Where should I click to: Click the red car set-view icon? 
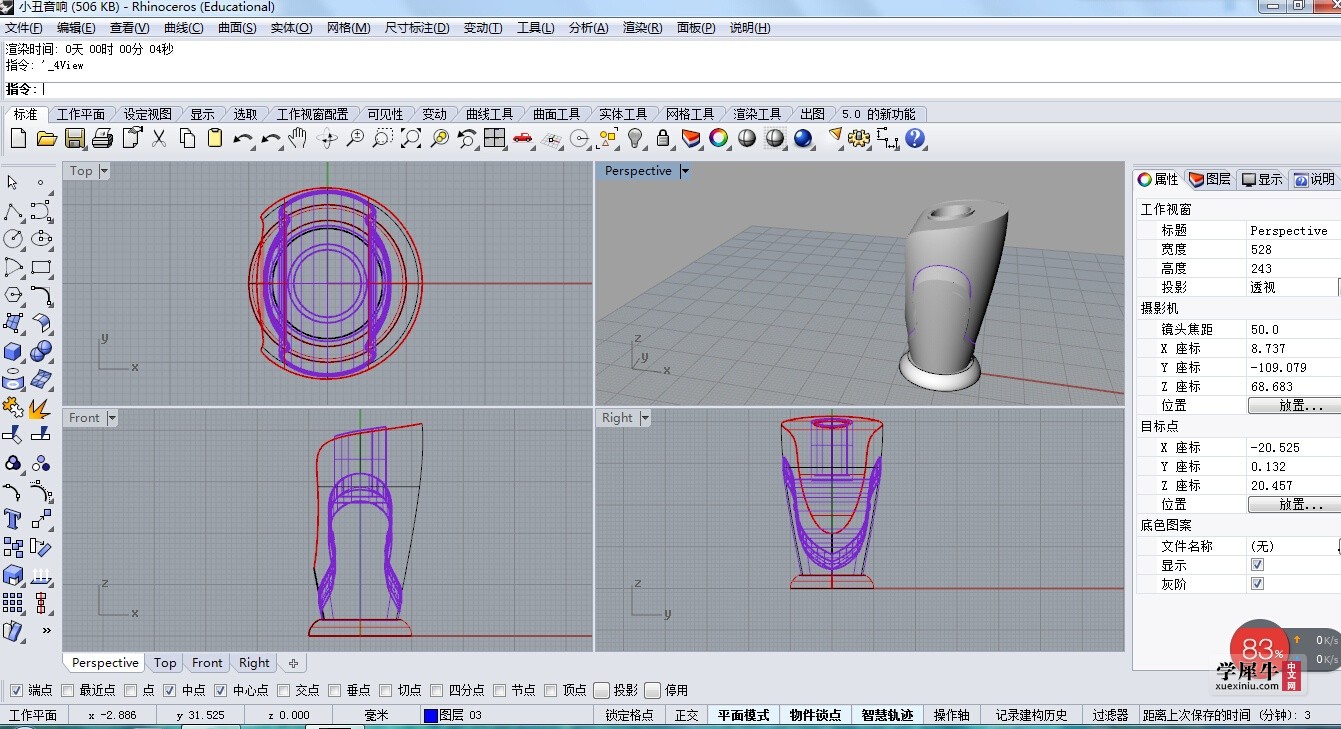[522, 139]
